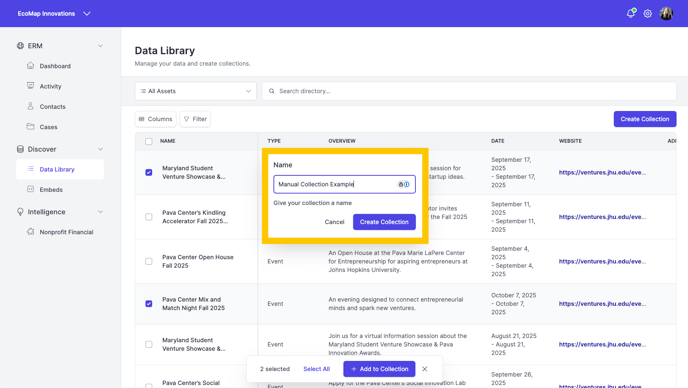The height and width of the screenshot is (388, 688).
Task: Open the Columns options button
Action: click(155, 119)
